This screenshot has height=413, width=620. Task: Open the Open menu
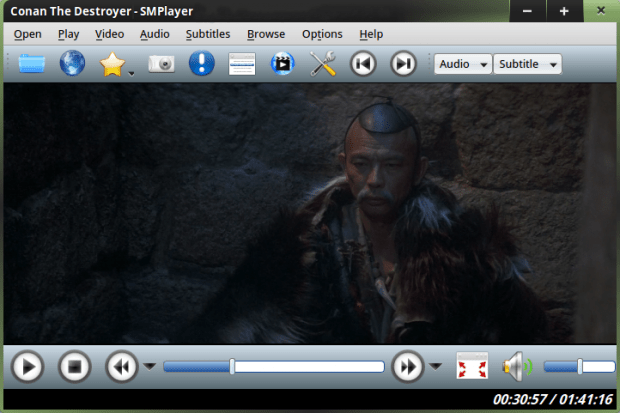click(28, 34)
